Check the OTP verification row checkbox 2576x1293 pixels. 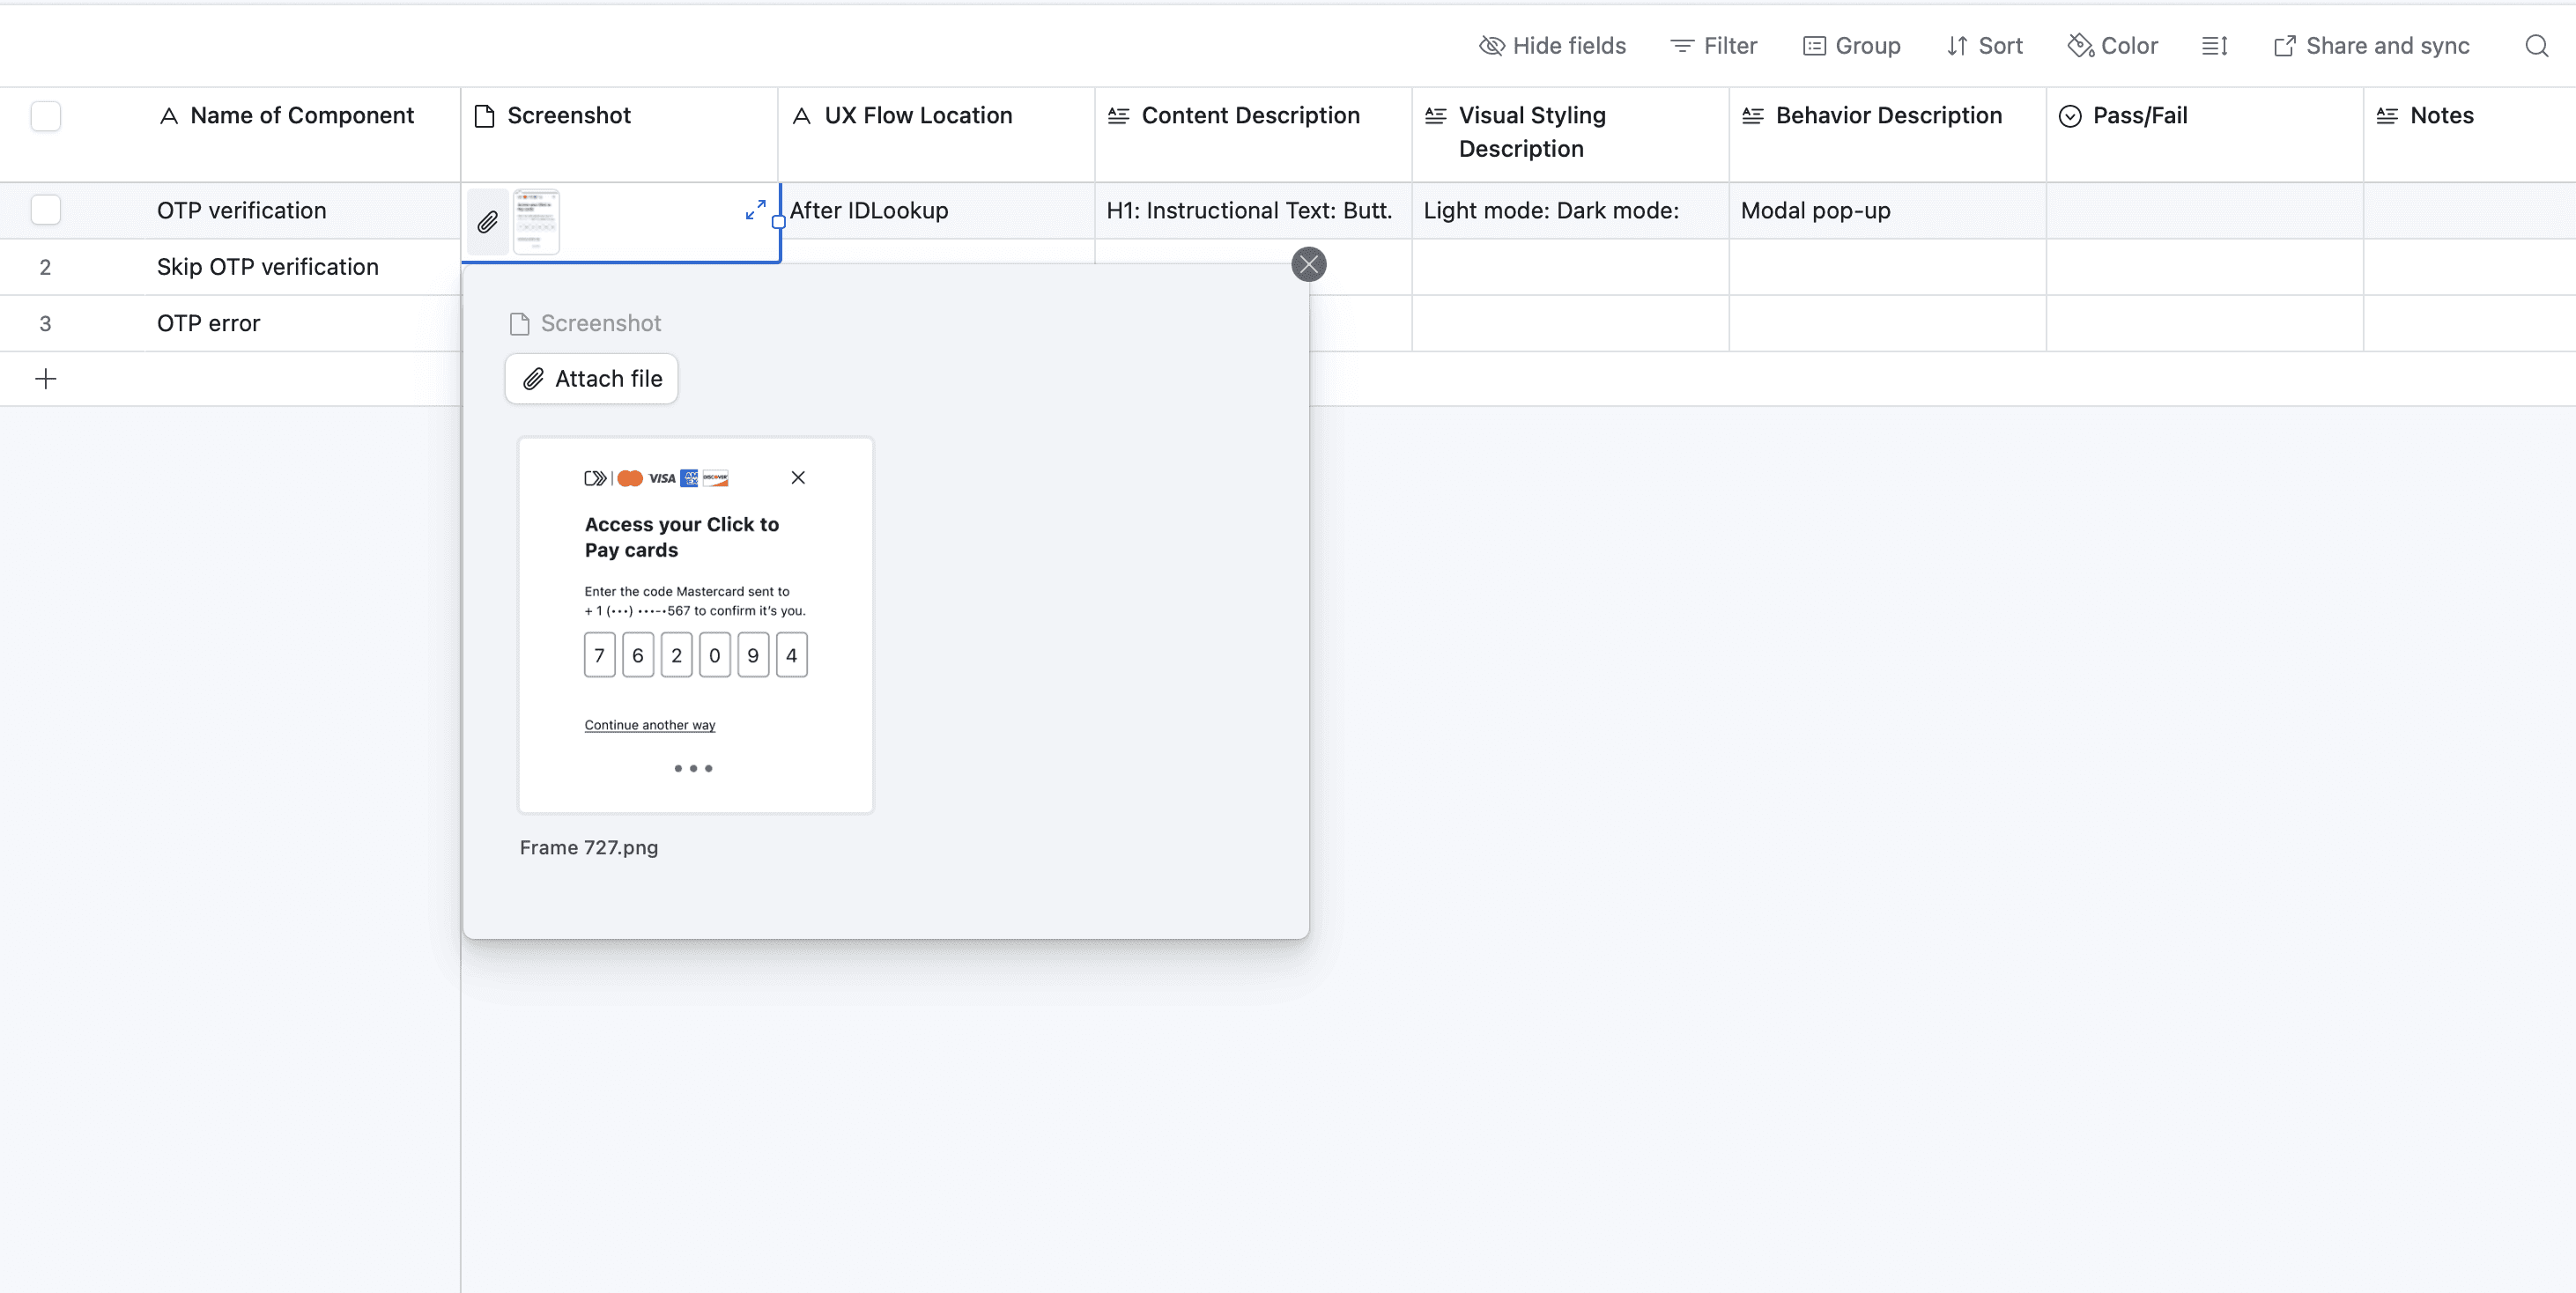point(46,210)
